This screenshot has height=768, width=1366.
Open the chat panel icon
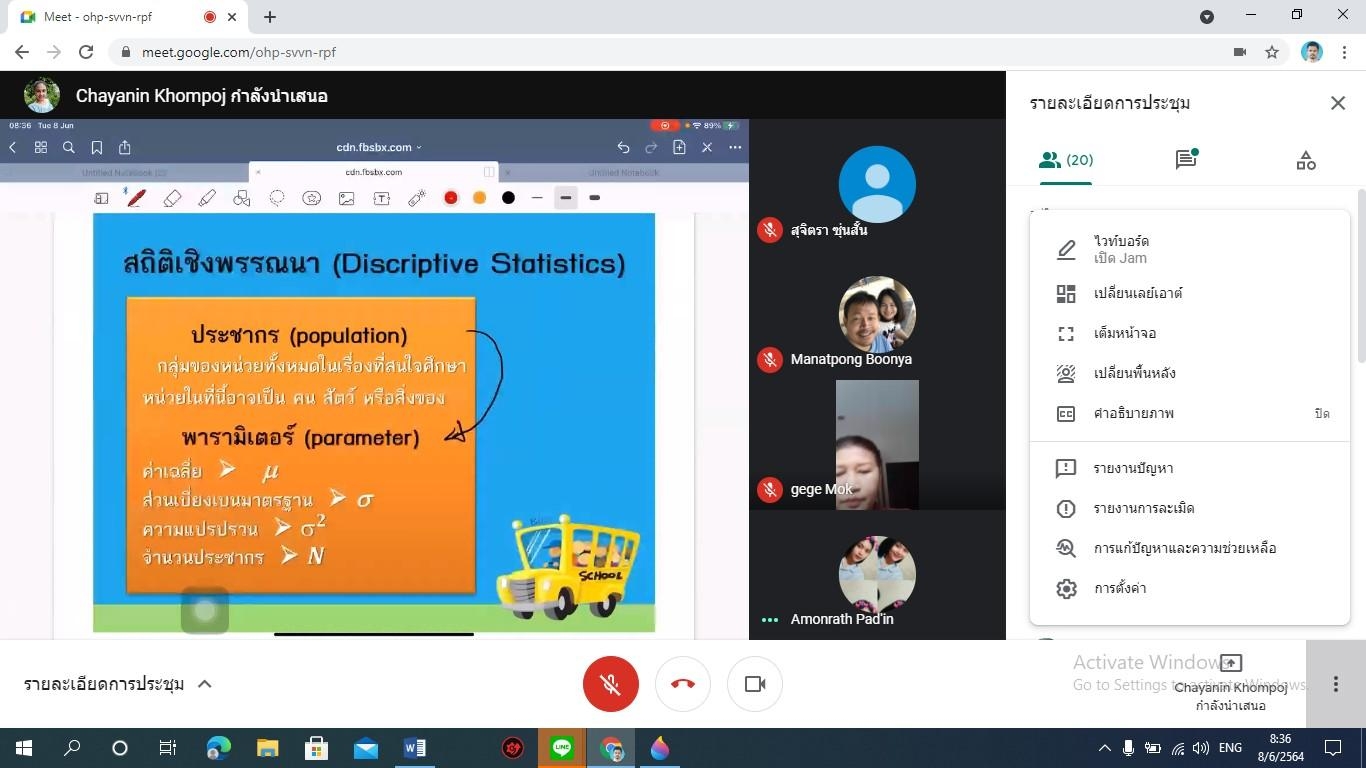[1186, 160]
